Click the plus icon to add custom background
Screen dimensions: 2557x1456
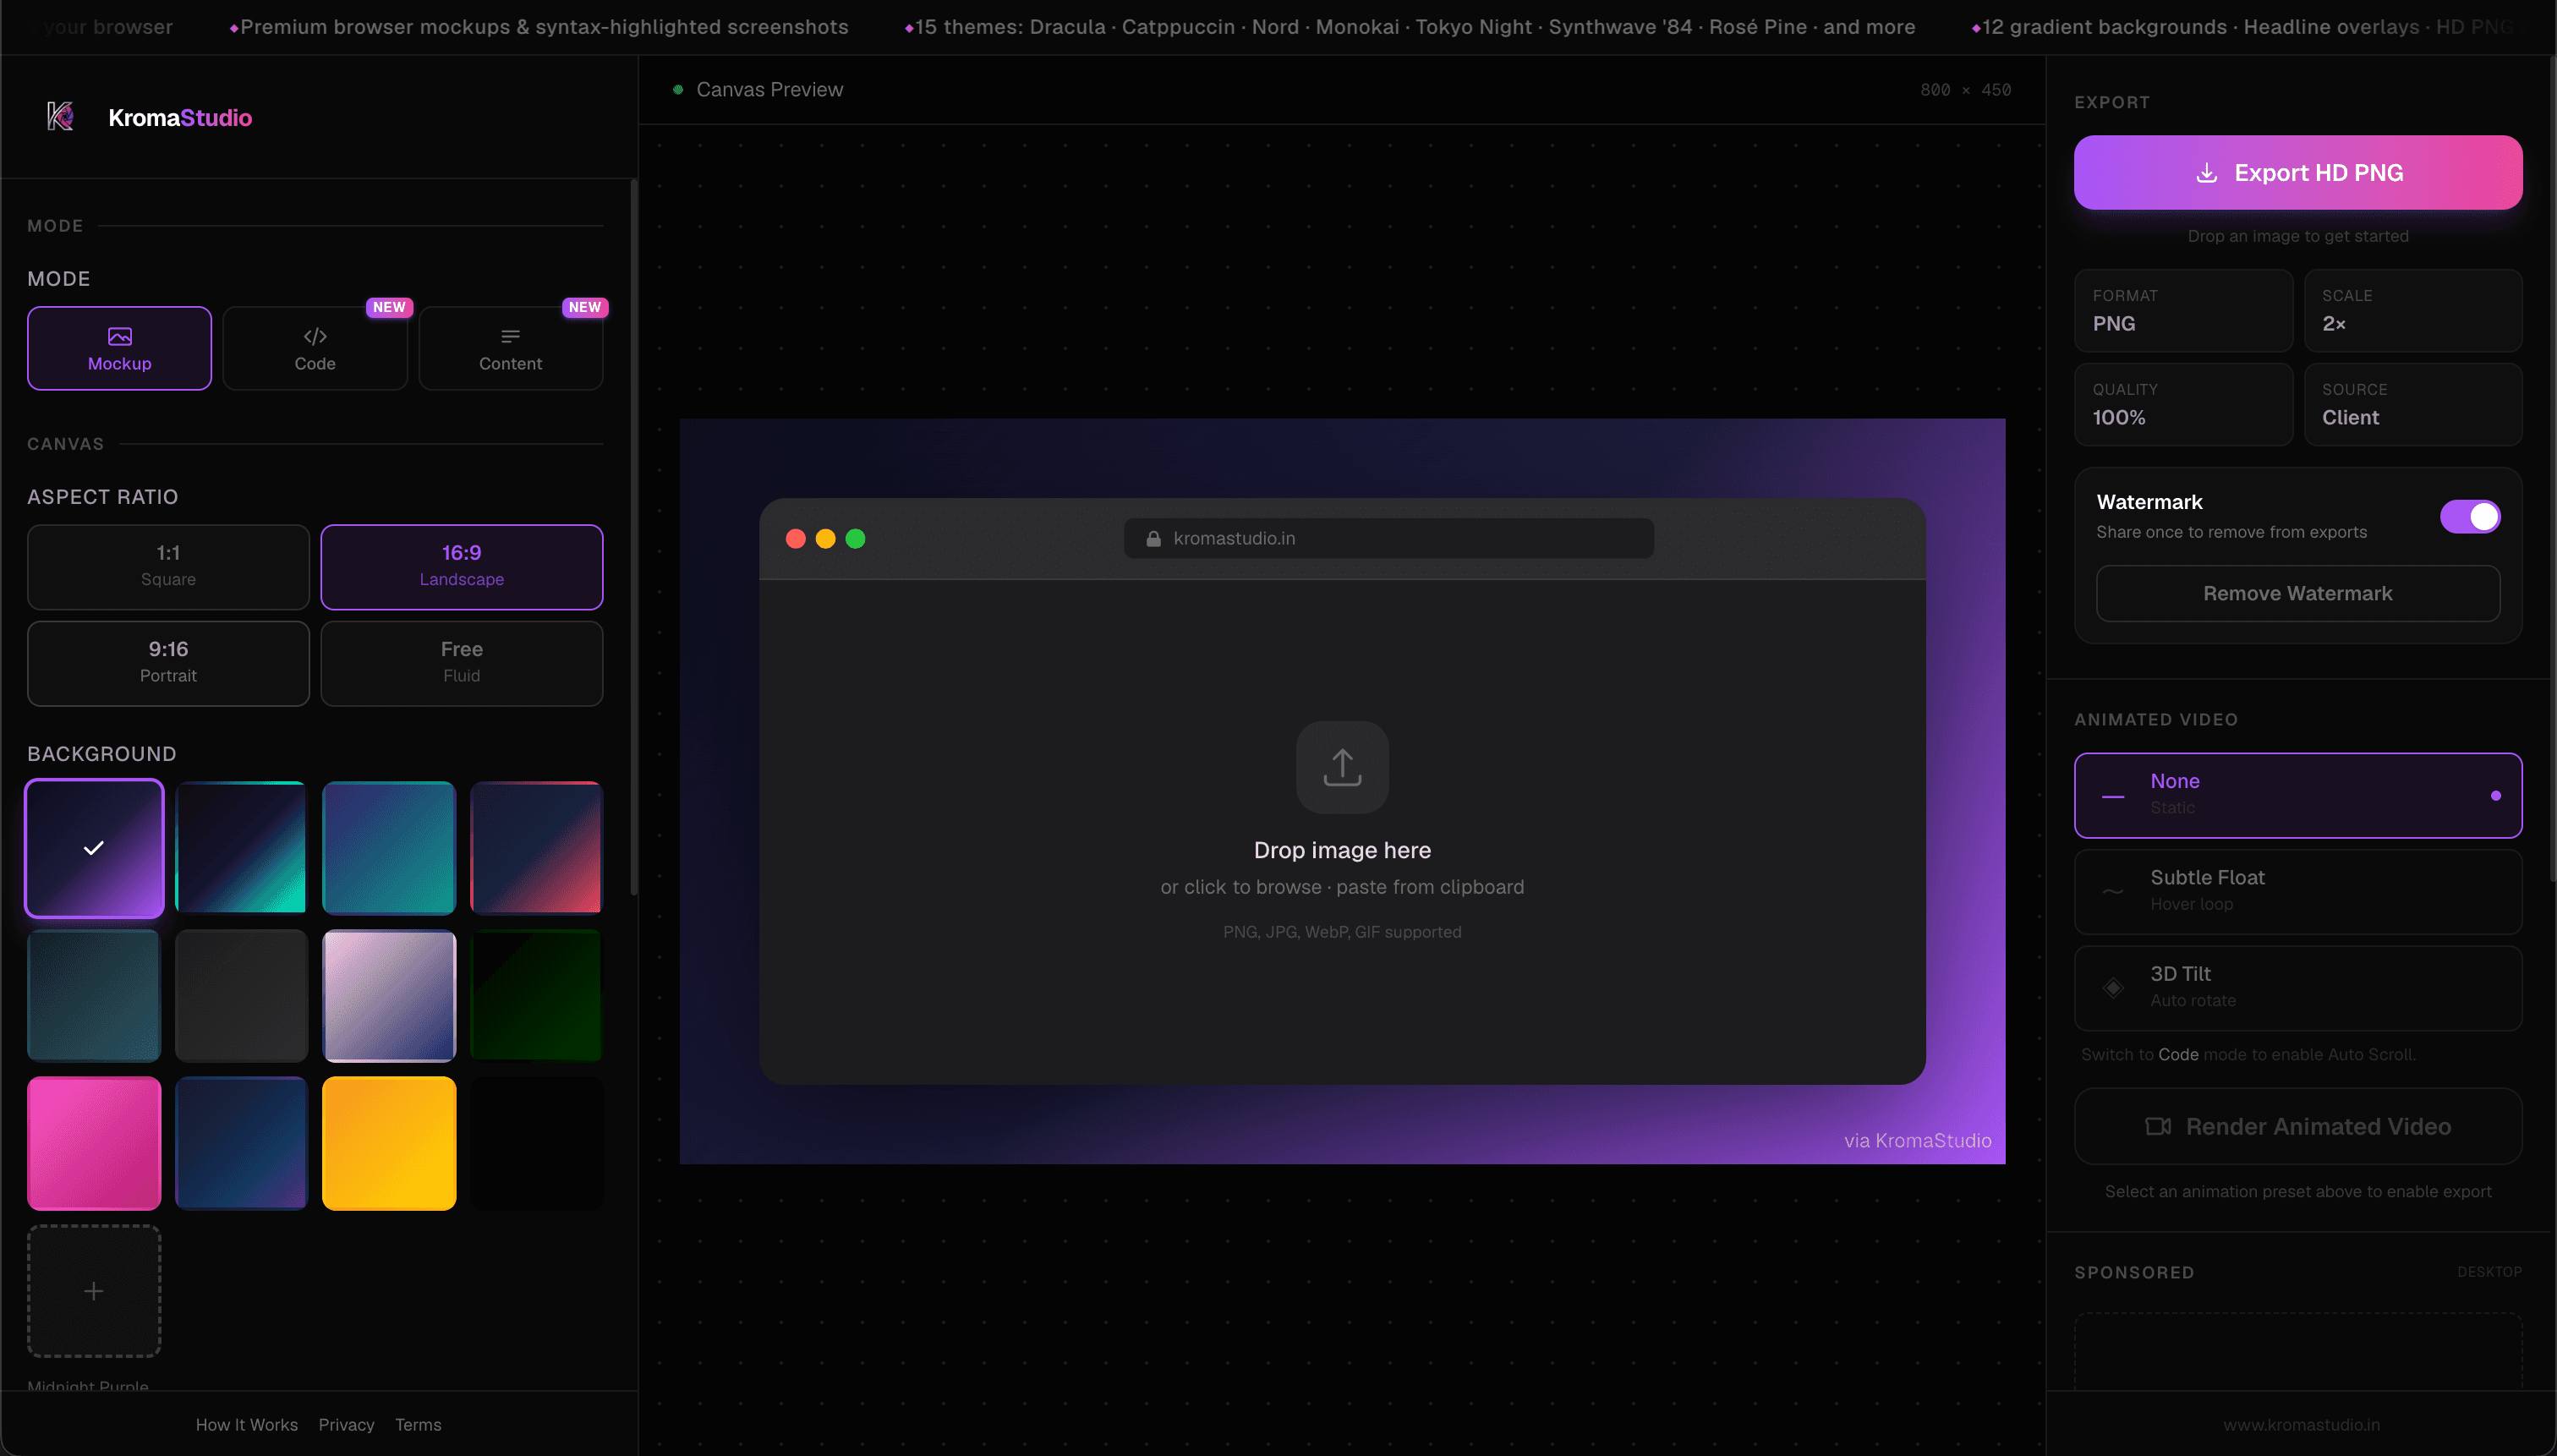coord(94,1291)
